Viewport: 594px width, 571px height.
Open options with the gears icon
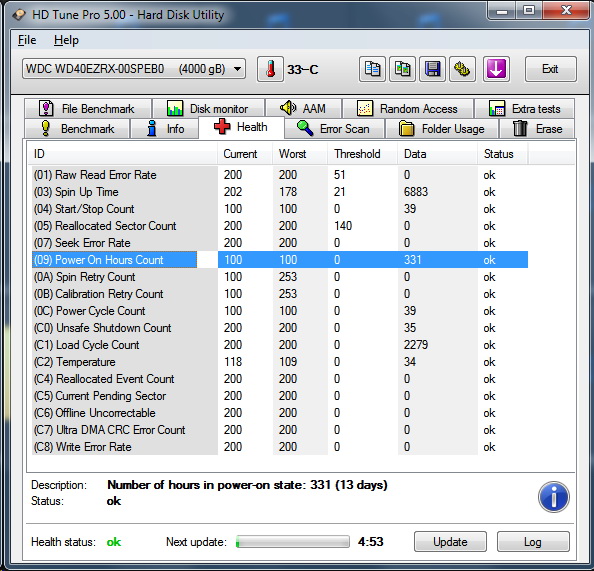(462, 69)
